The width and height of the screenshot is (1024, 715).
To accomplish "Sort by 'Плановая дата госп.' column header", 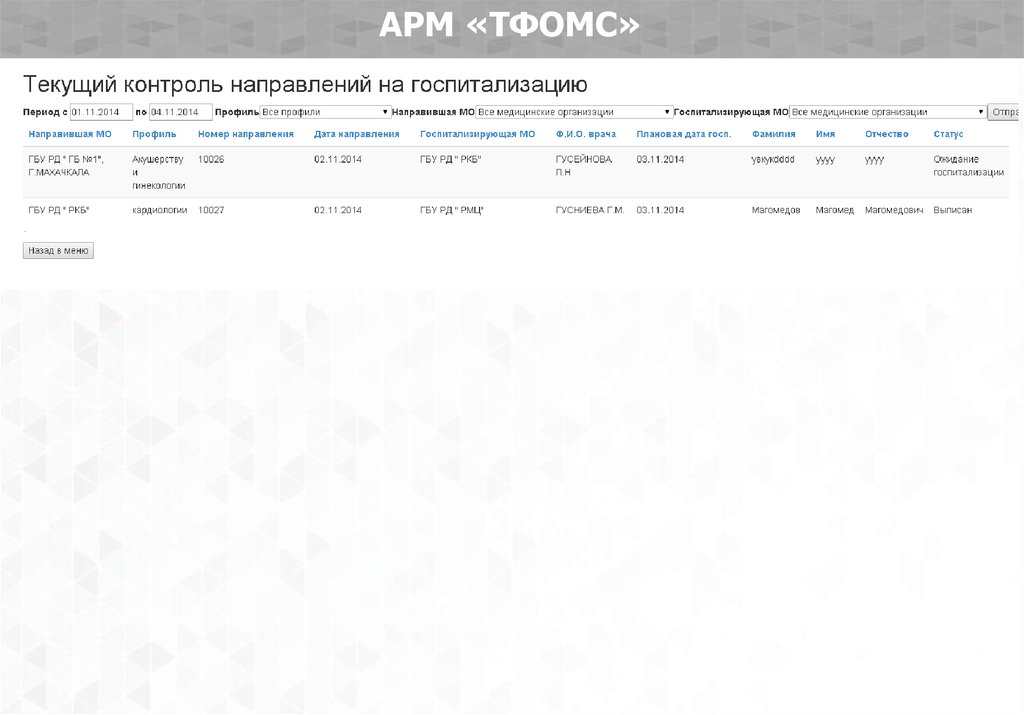I will point(684,134).
